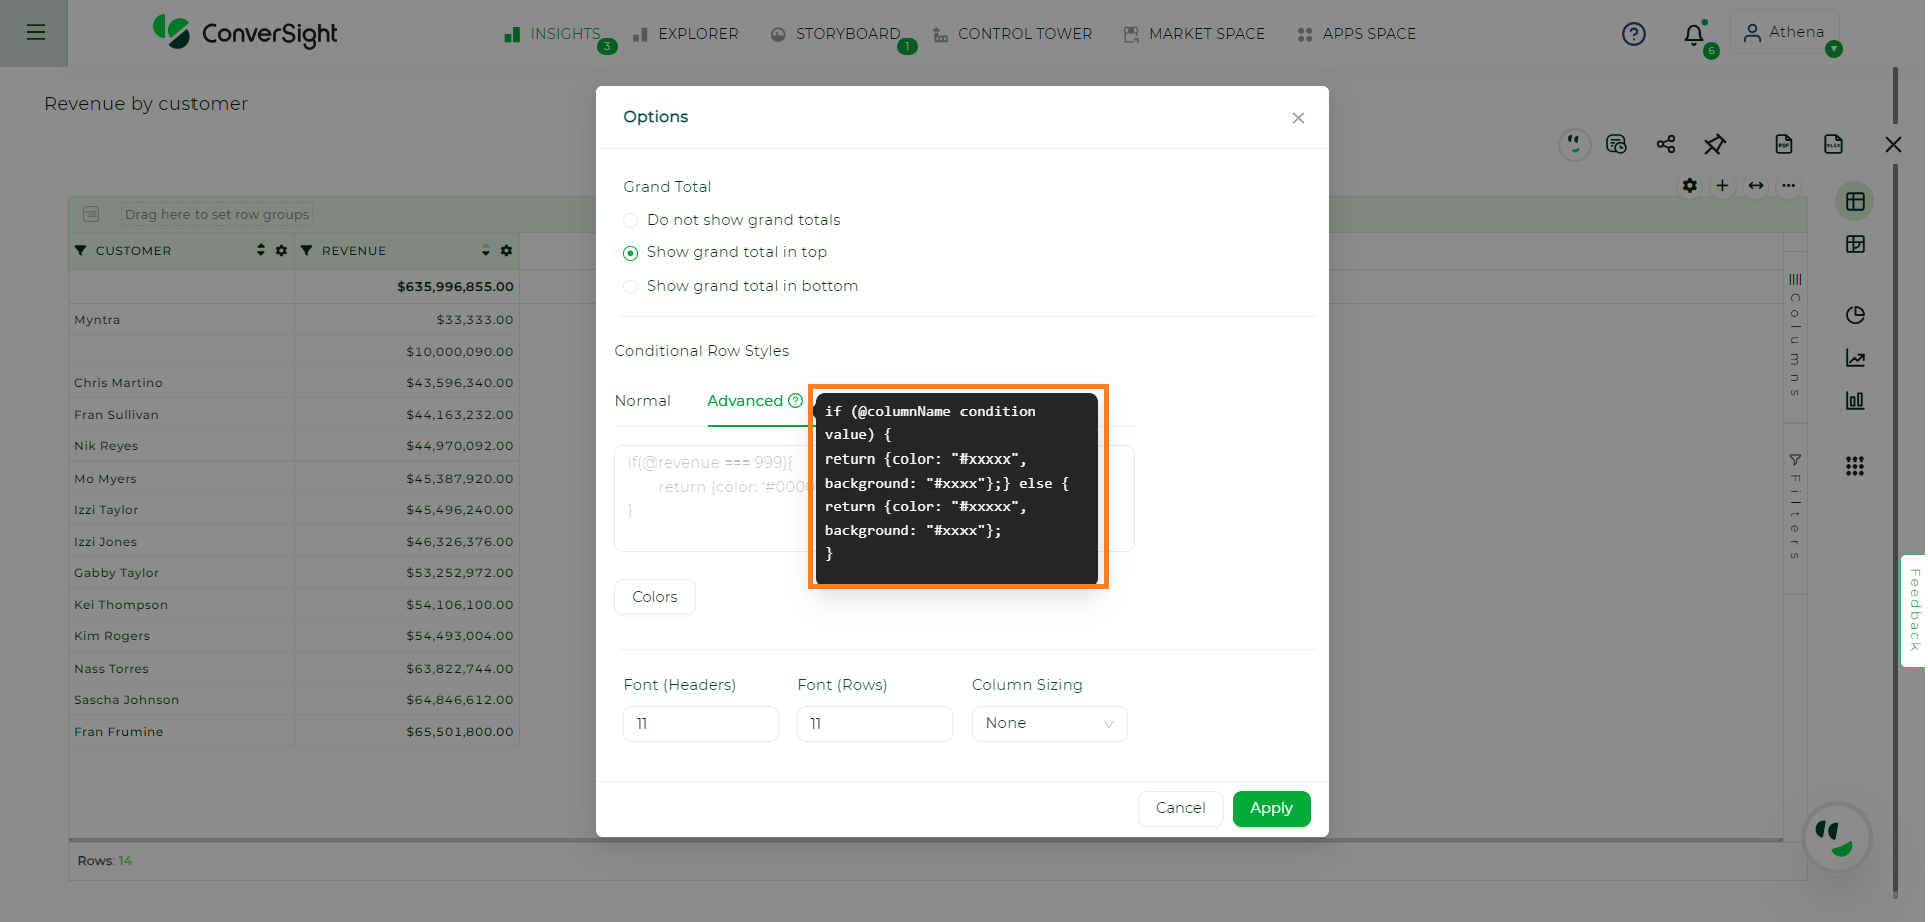Screen dimensions: 1928x922
Task: Select the table view icon
Action: pyautogui.click(x=1855, y=202)
